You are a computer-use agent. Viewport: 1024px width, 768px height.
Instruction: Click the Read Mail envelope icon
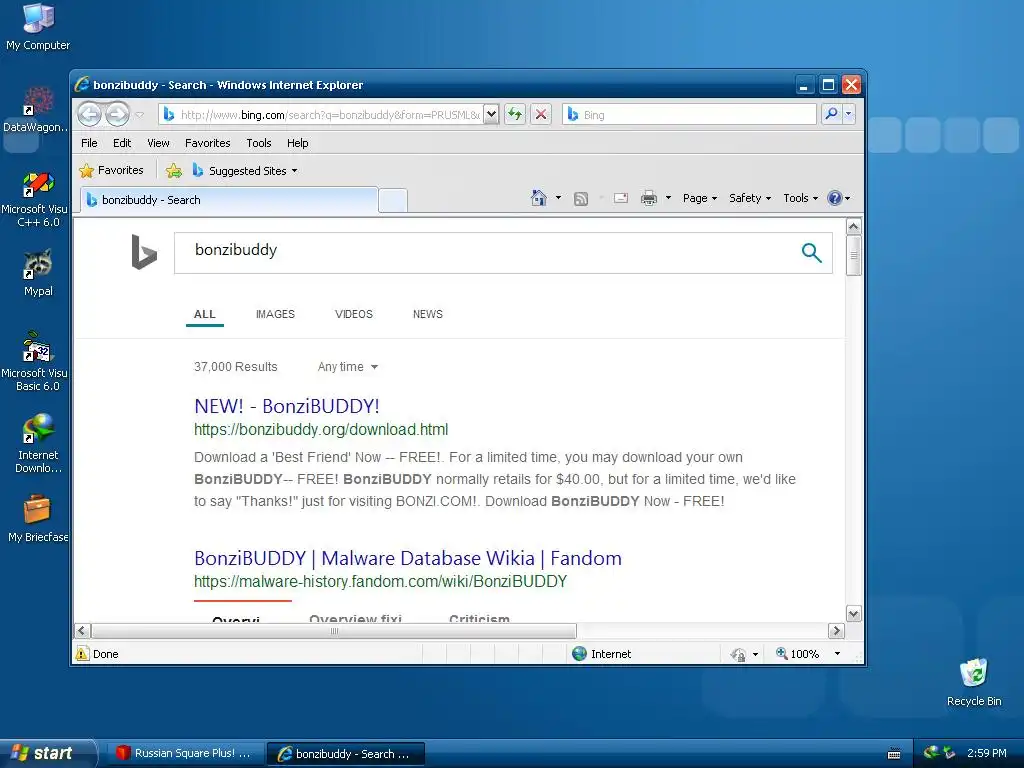(621, 198)
